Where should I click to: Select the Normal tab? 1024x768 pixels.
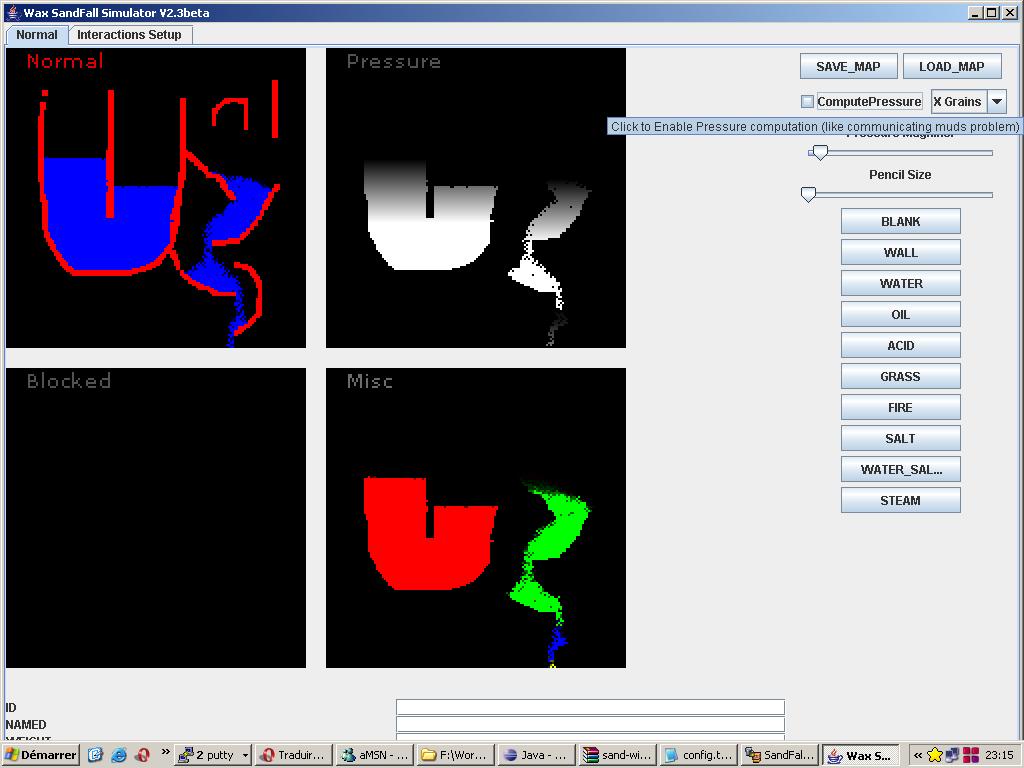[37, 34]
